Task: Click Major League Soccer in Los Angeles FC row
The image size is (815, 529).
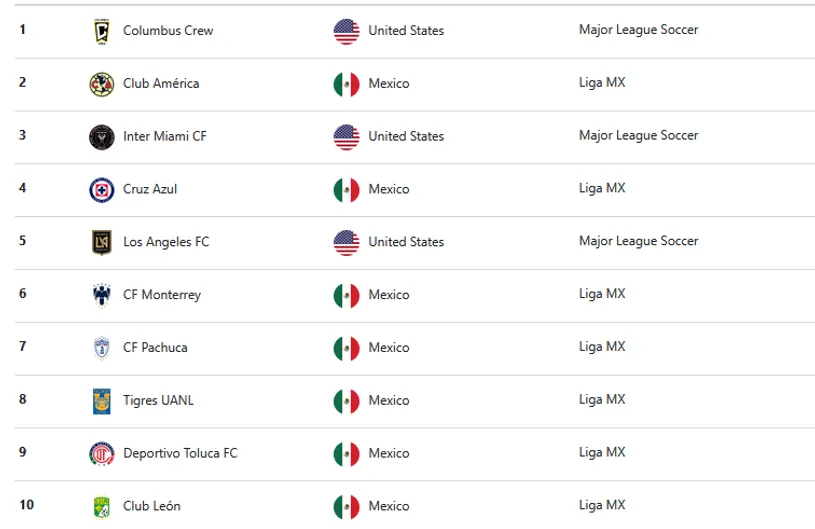Action: point(638,241)
